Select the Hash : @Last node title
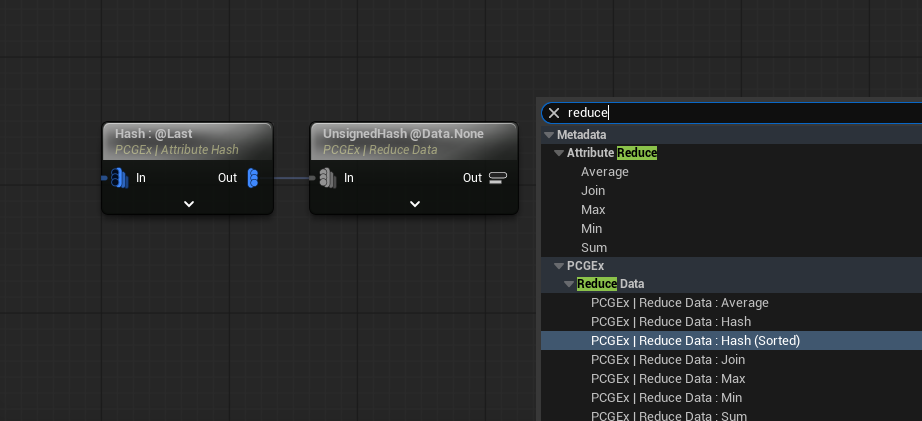 [154, 133]
